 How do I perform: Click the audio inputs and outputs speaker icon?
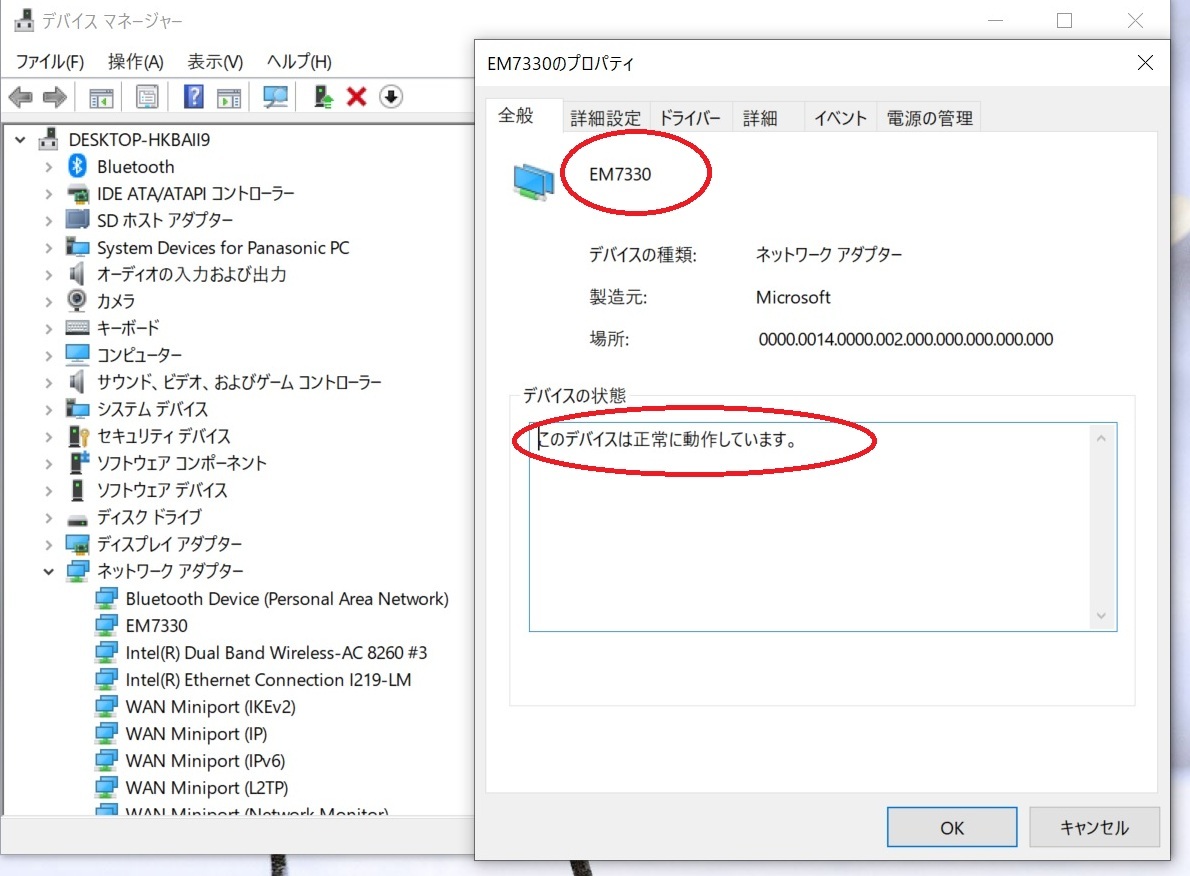[x=77, y=273]
